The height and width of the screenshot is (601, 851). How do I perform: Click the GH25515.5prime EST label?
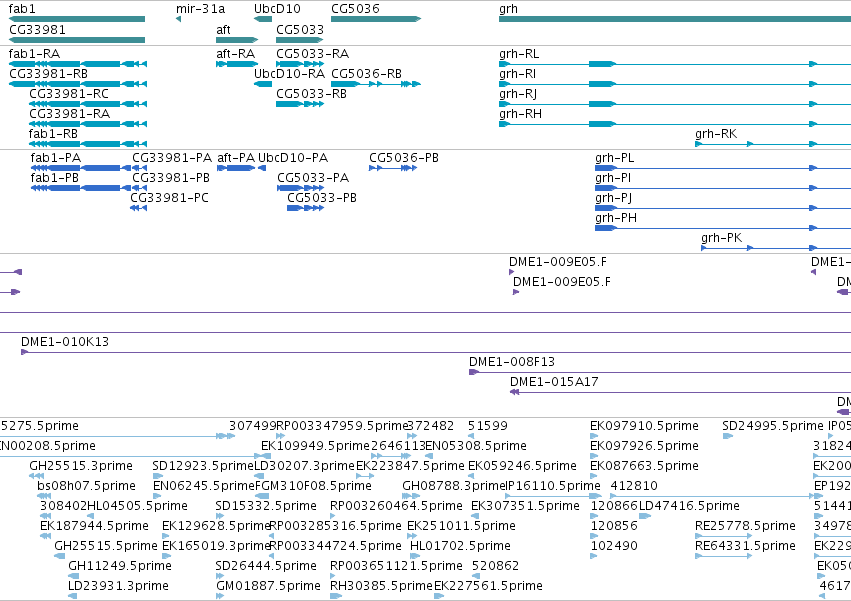tap(106, 546)
